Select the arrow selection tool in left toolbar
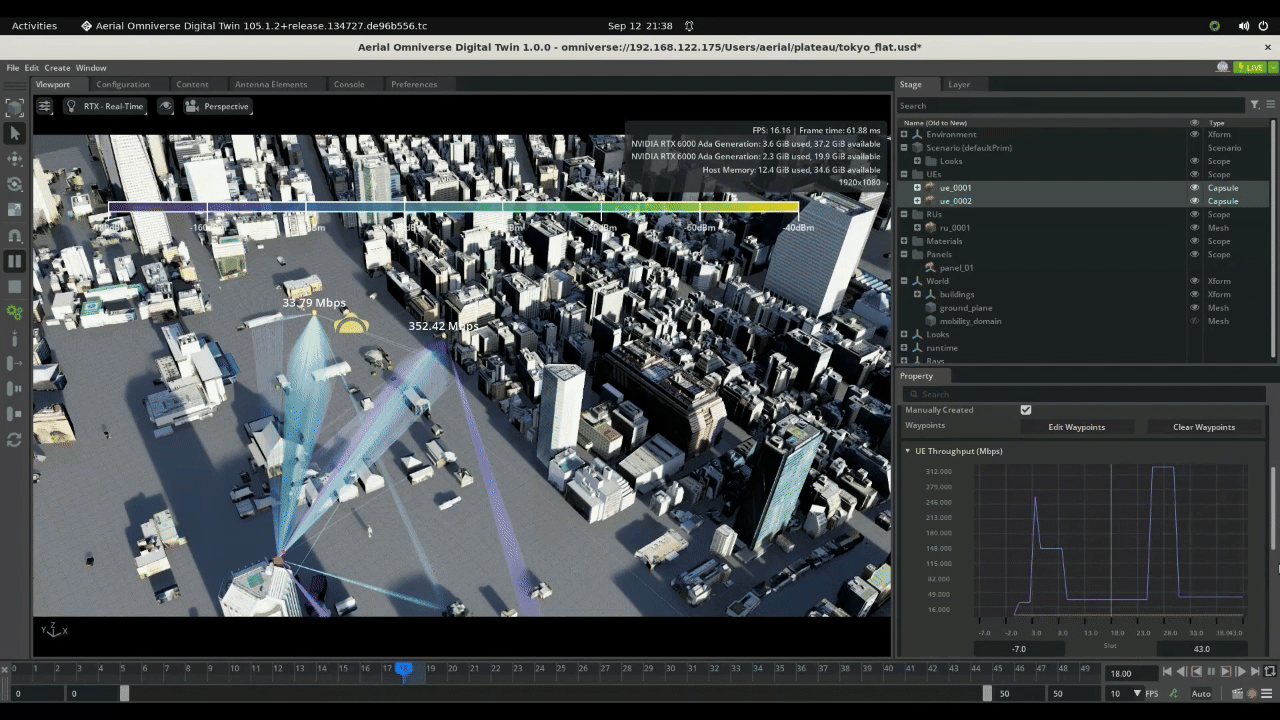1280x720 pixels. pos(14,133)
